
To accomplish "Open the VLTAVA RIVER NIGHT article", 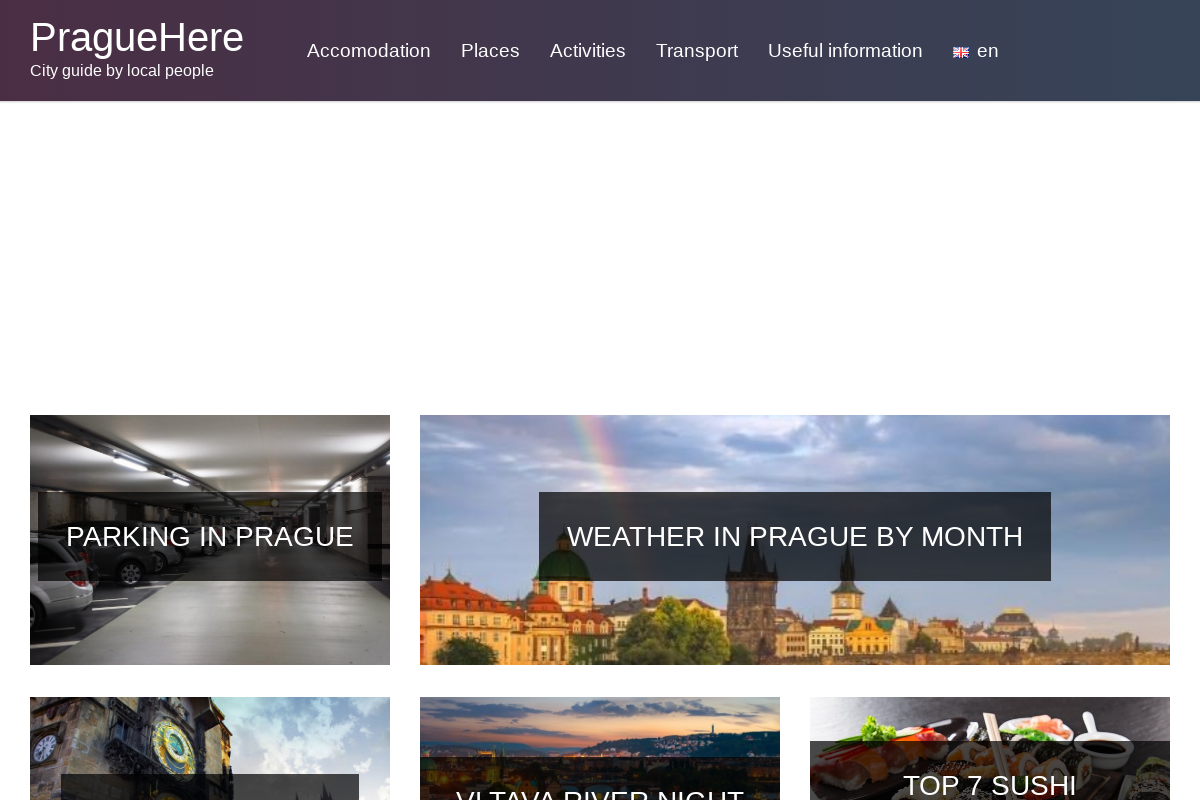I will click(x=599, y=795).
